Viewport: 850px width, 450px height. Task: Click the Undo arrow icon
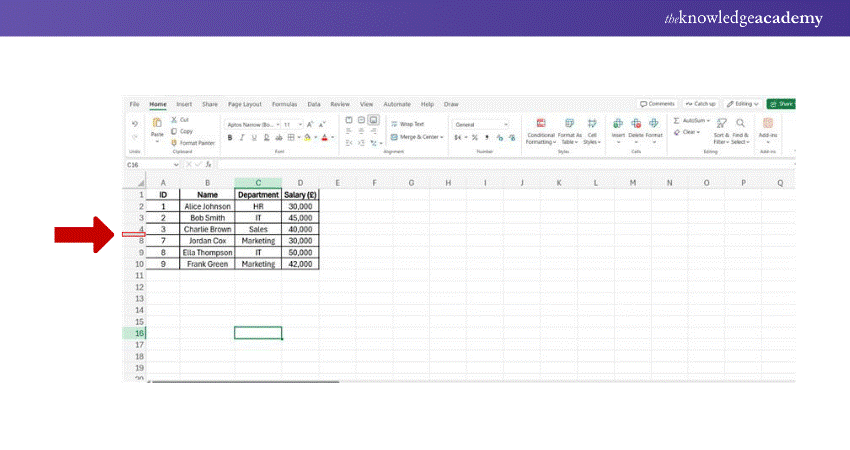134,124
